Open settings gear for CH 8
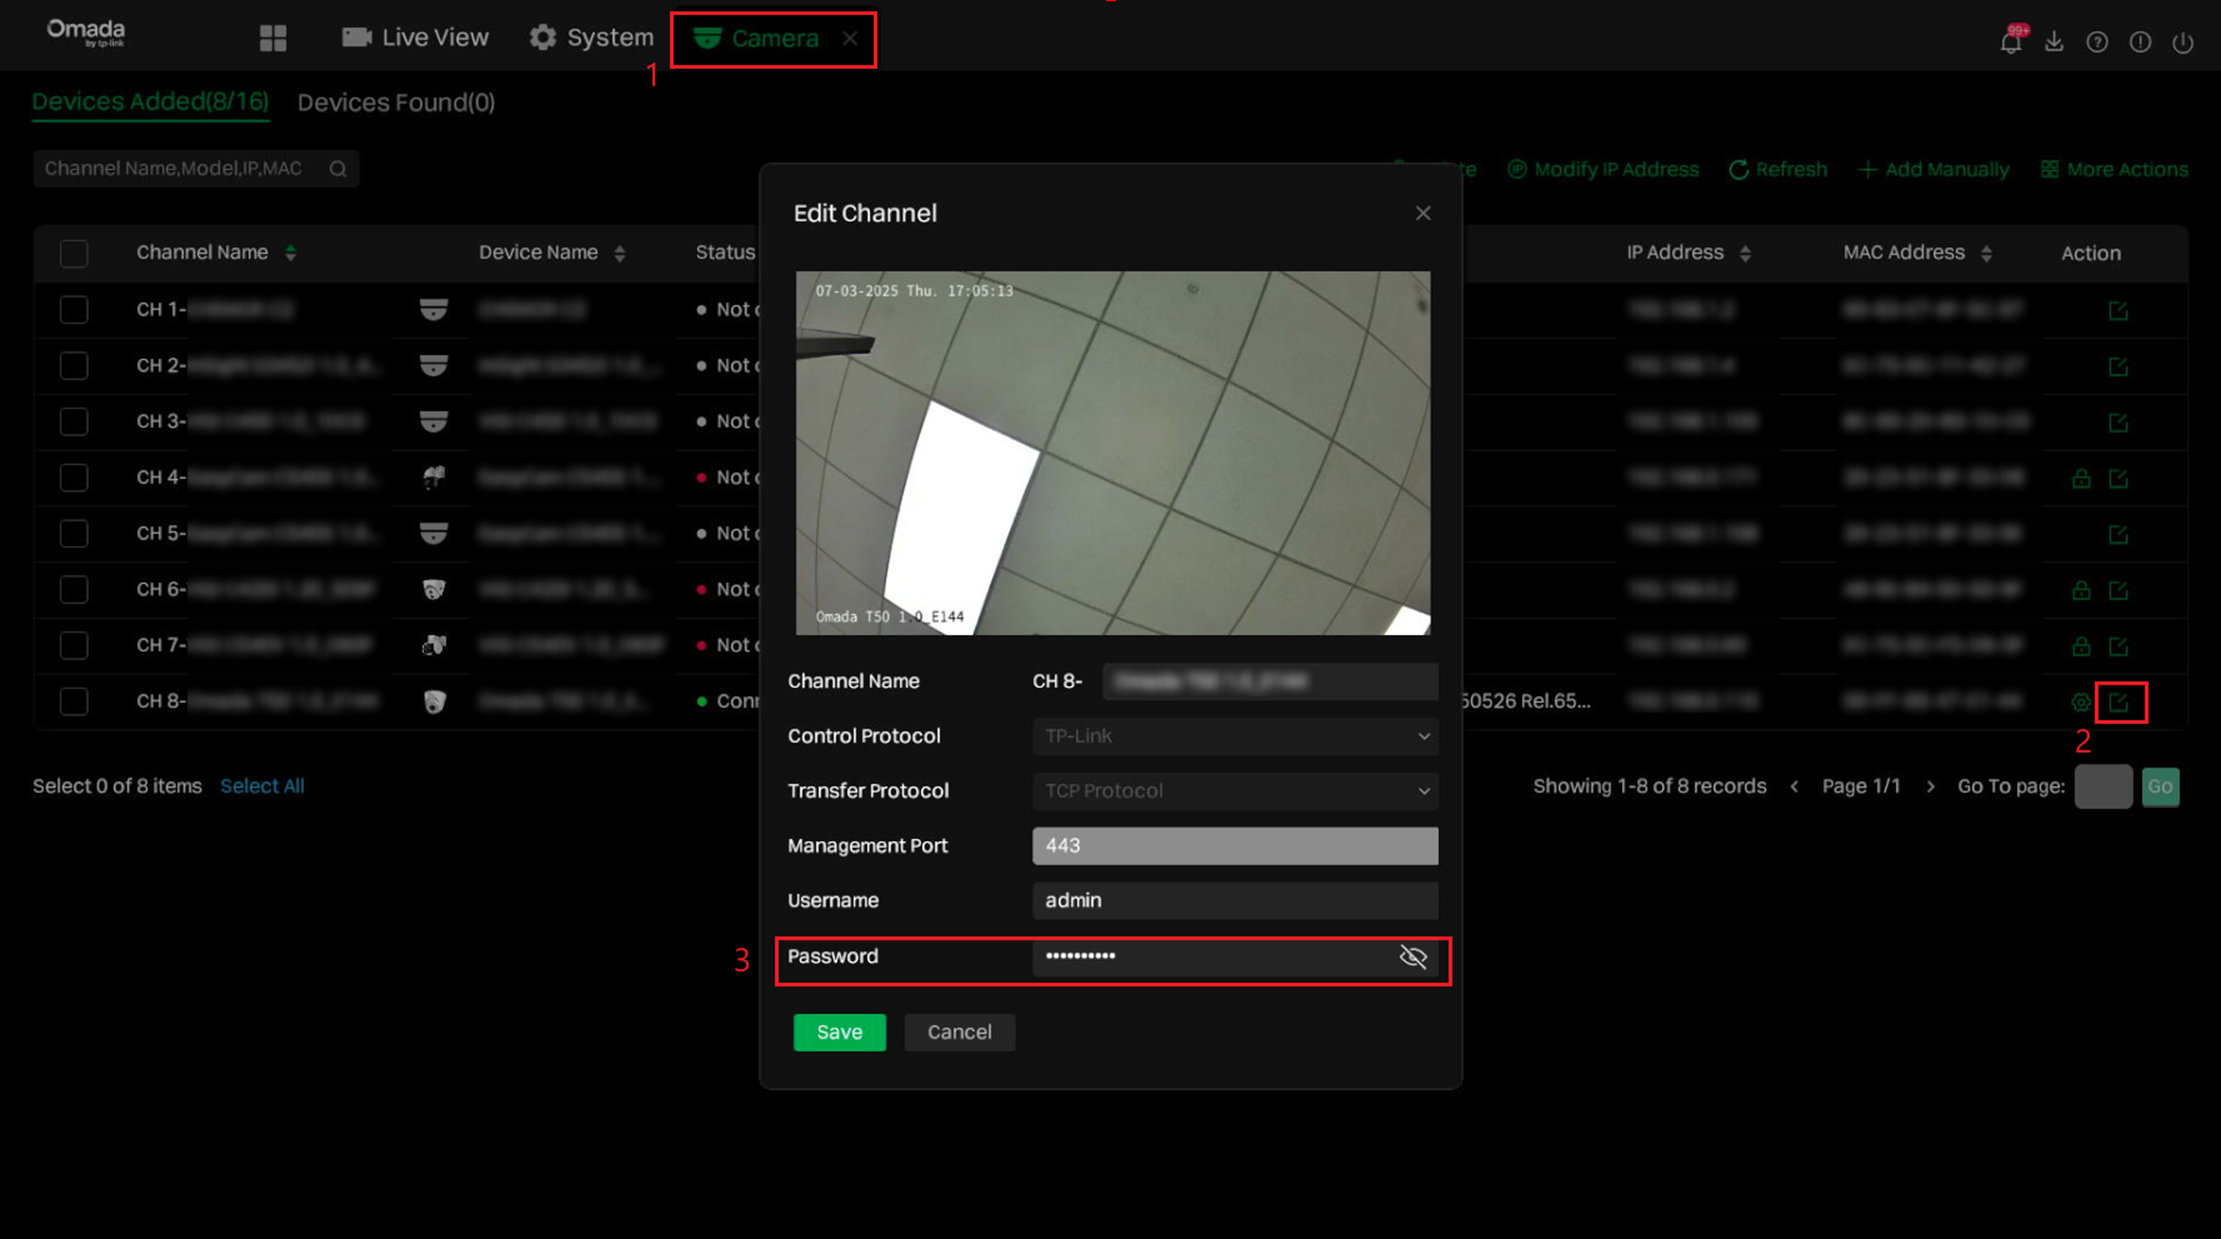The height and width of the screenshot is (1239, 2221). (2081, 703)
